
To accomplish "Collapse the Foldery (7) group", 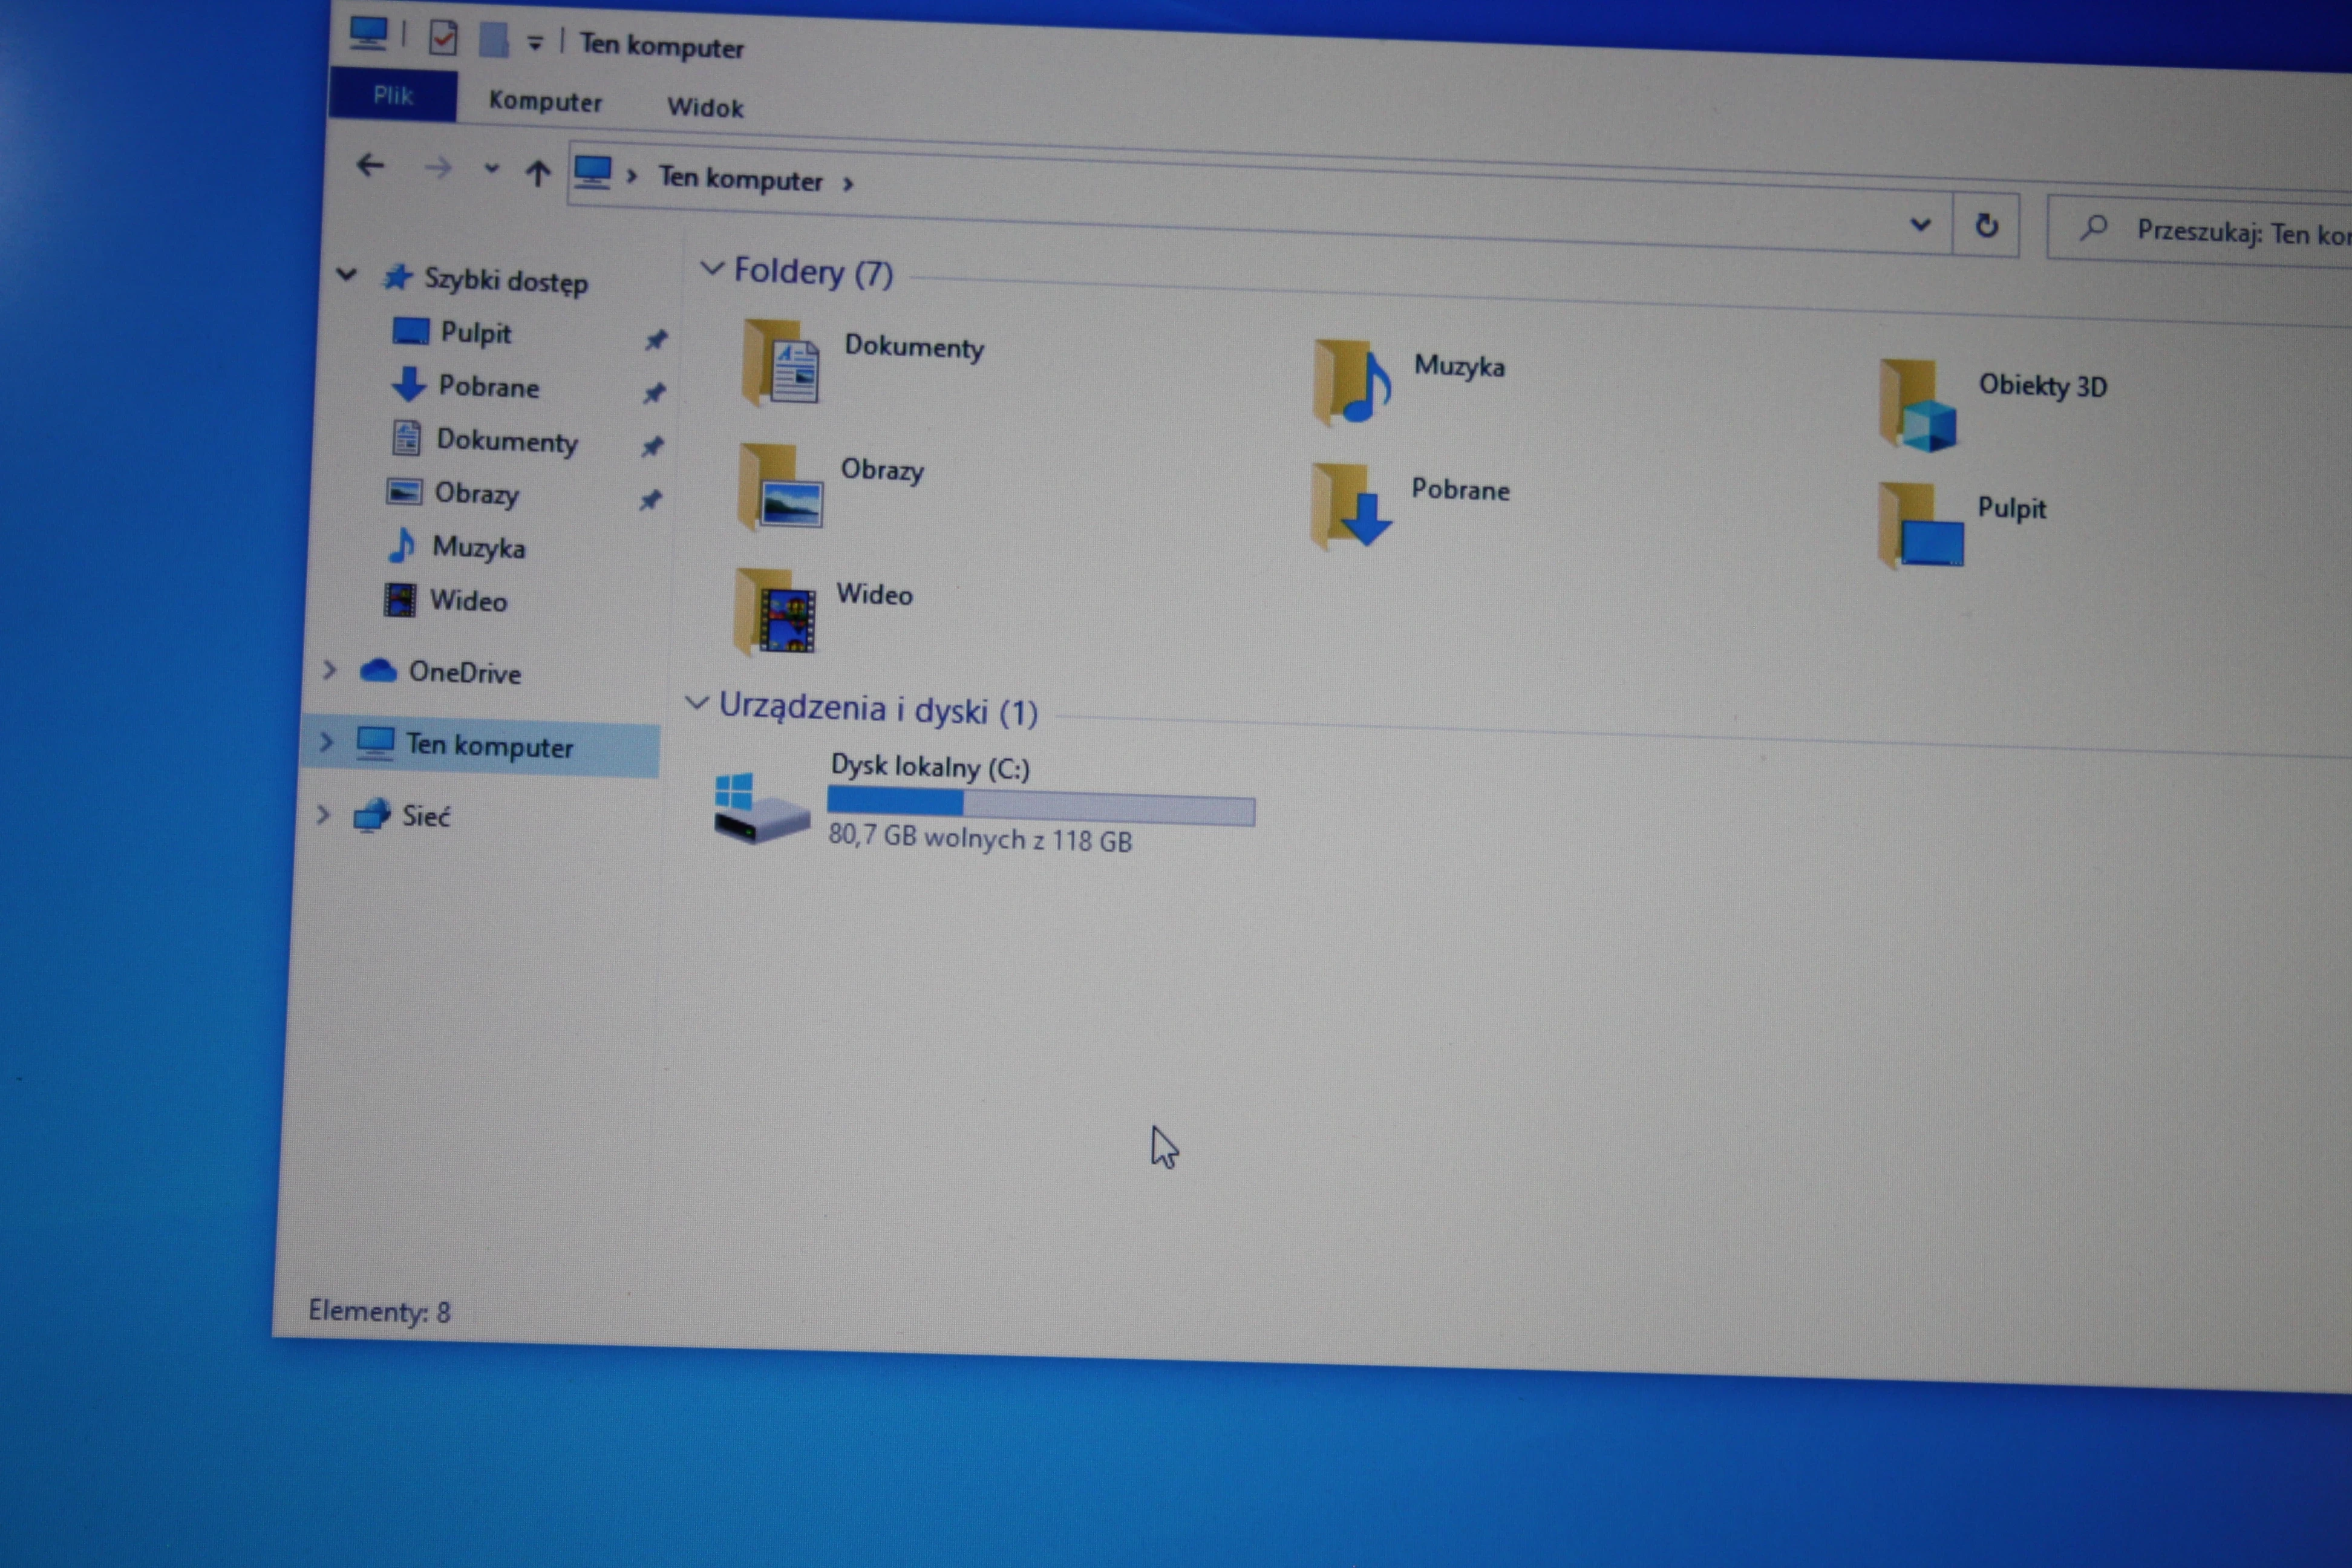I will pyautogui.click(x=712, y=268).
